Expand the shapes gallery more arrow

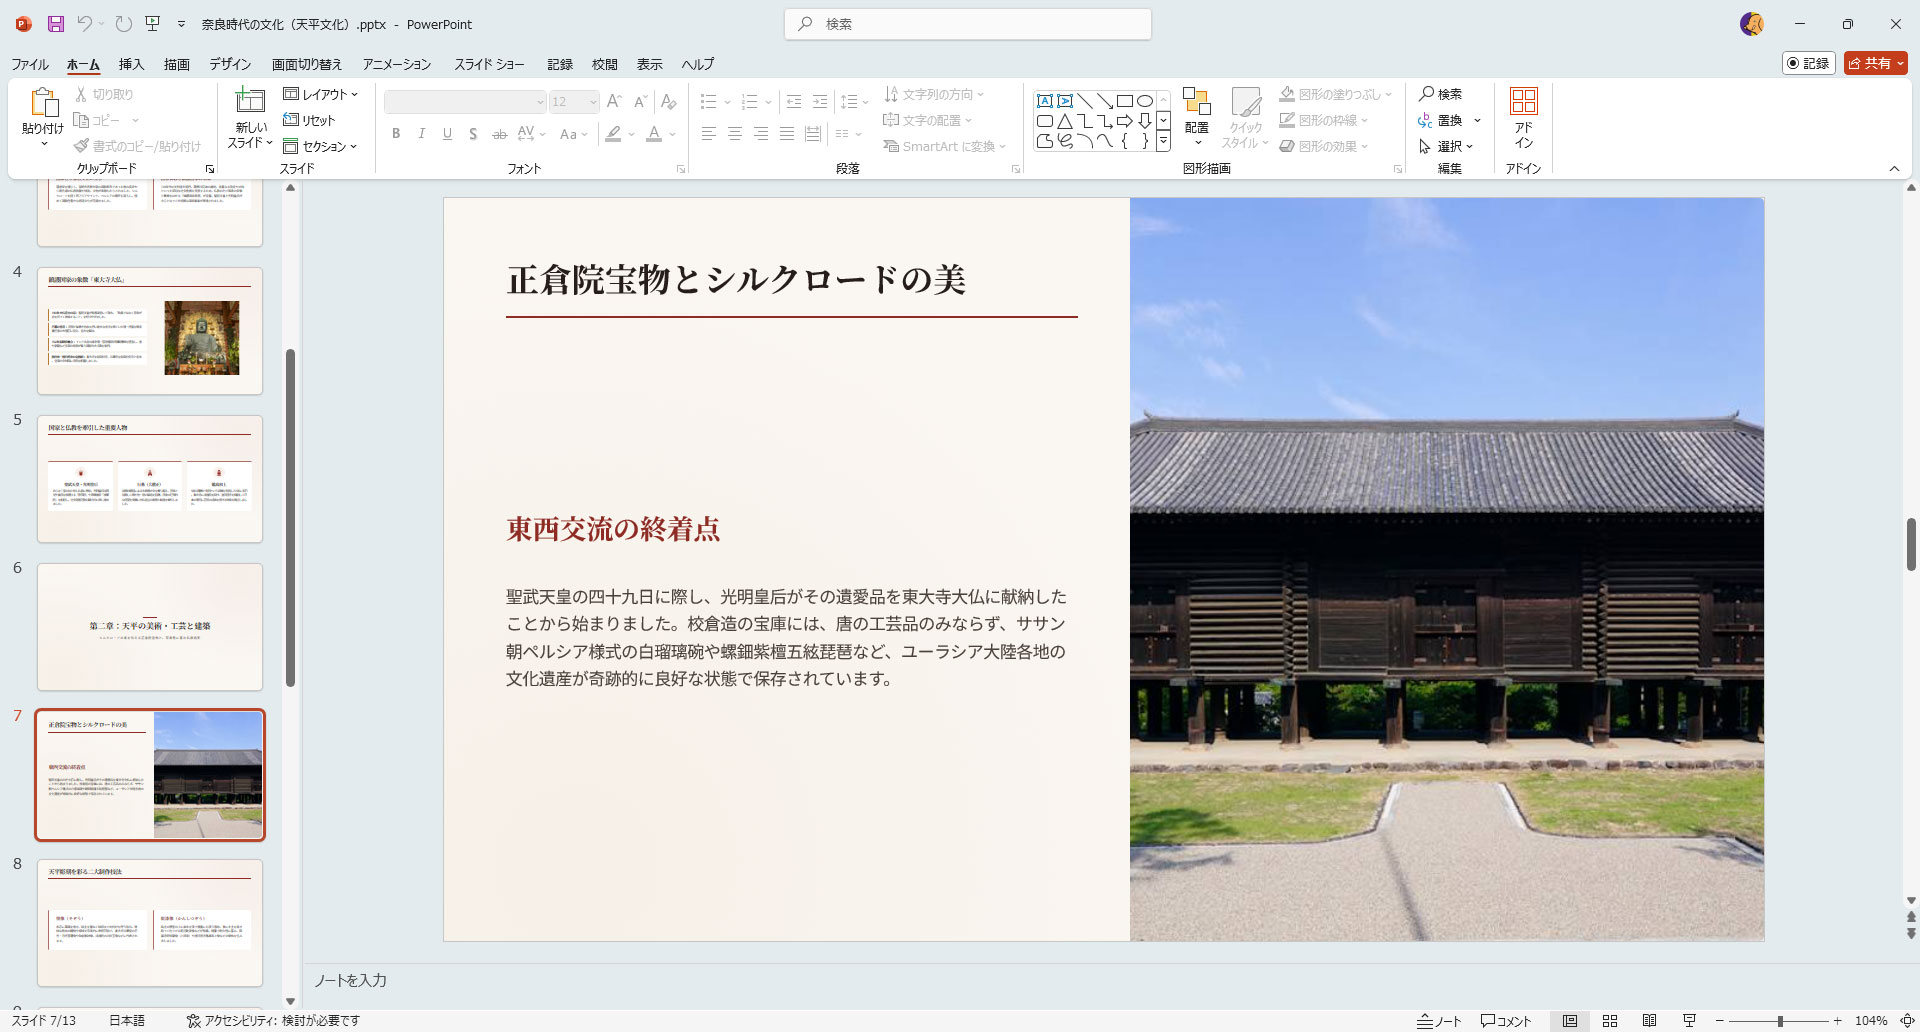click(x=1163, y=142)
